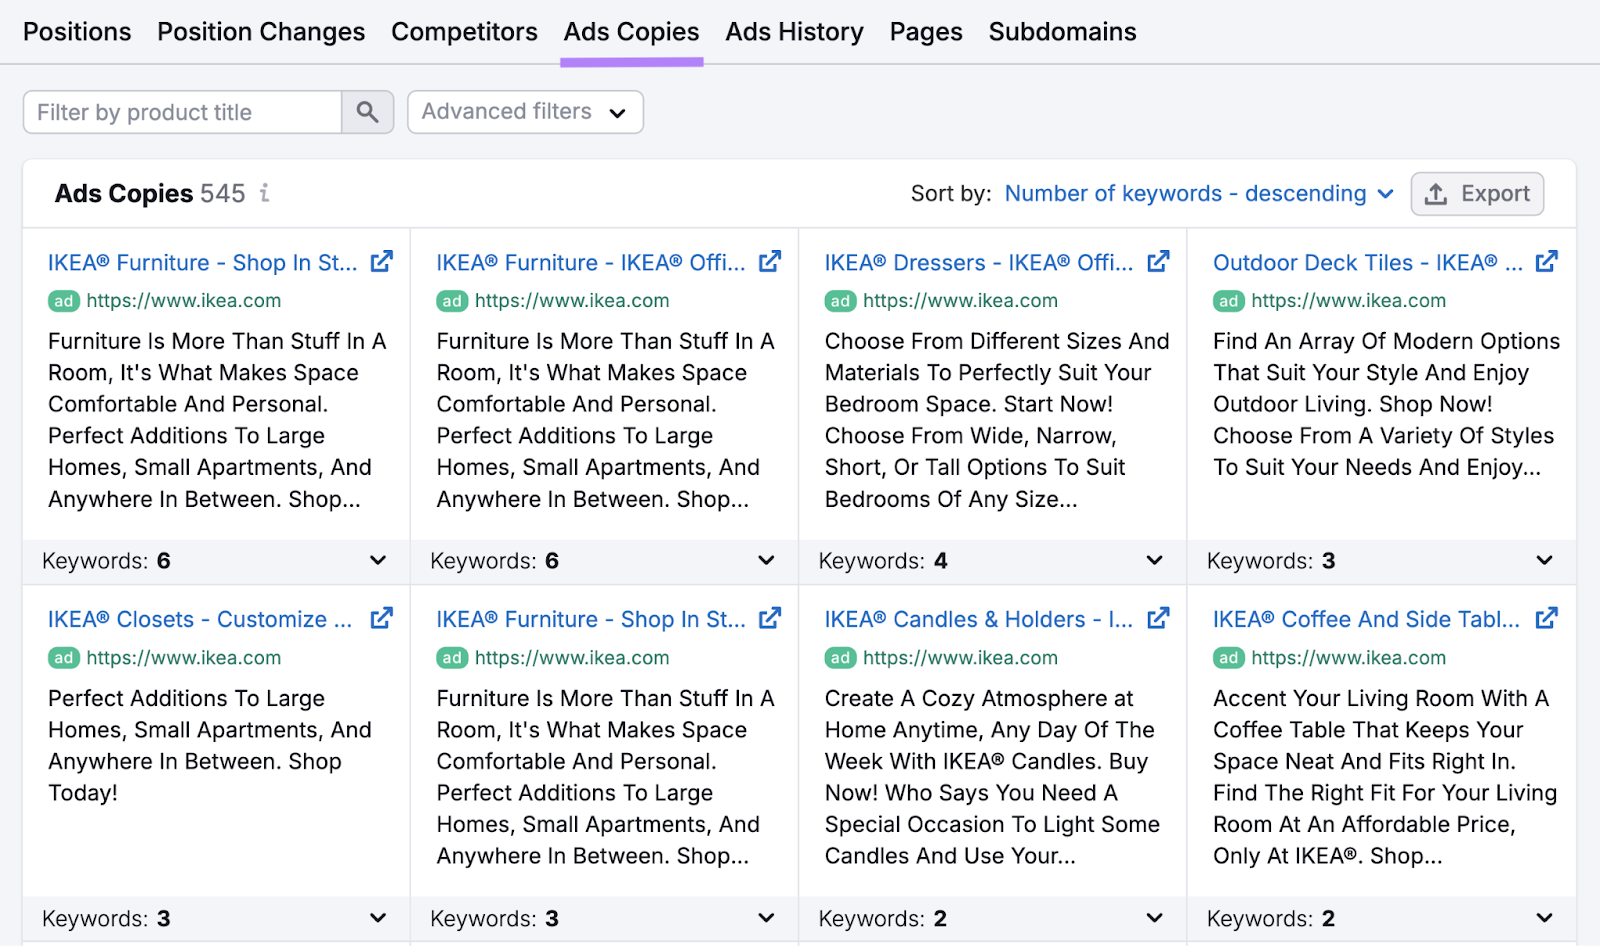Click the info icon beside Ads Copies count
The width and height of the screenshot is (1600, 946).
click(x=264, y=193)
